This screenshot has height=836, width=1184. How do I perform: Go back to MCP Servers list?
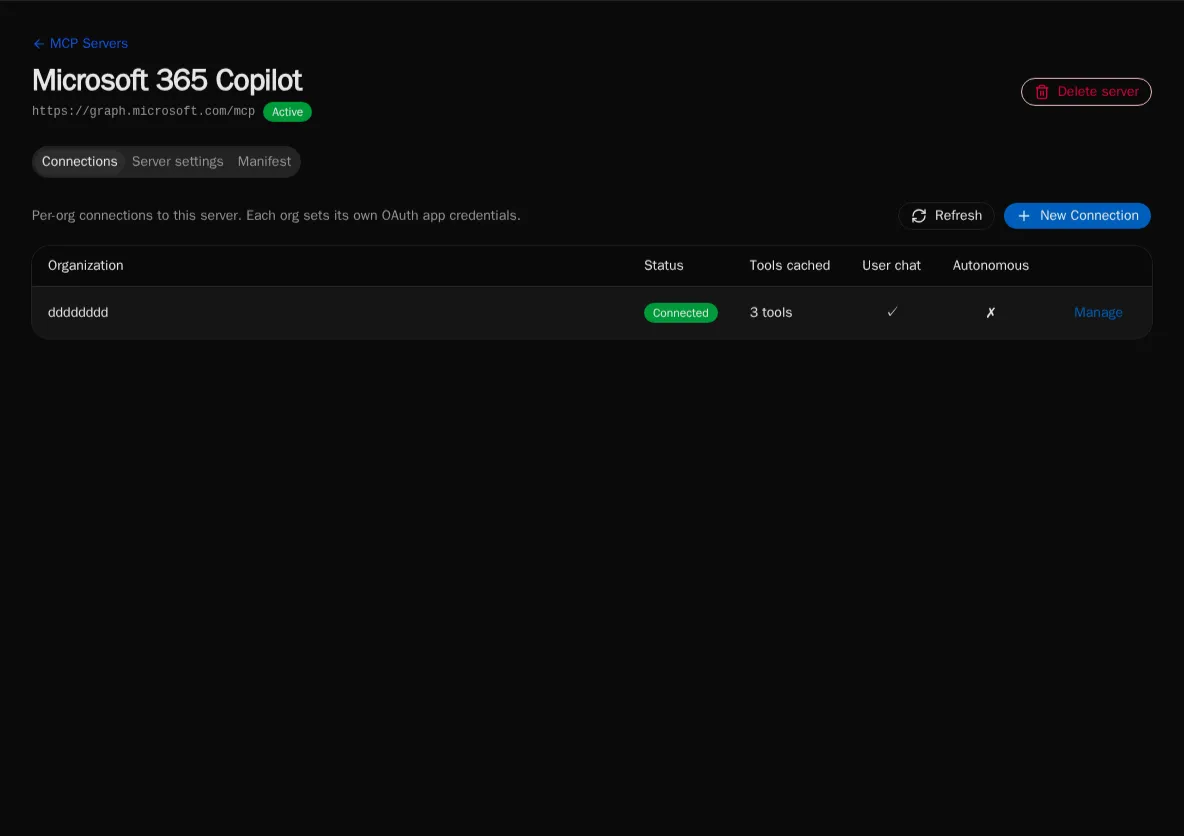click(x=80, y=44)
